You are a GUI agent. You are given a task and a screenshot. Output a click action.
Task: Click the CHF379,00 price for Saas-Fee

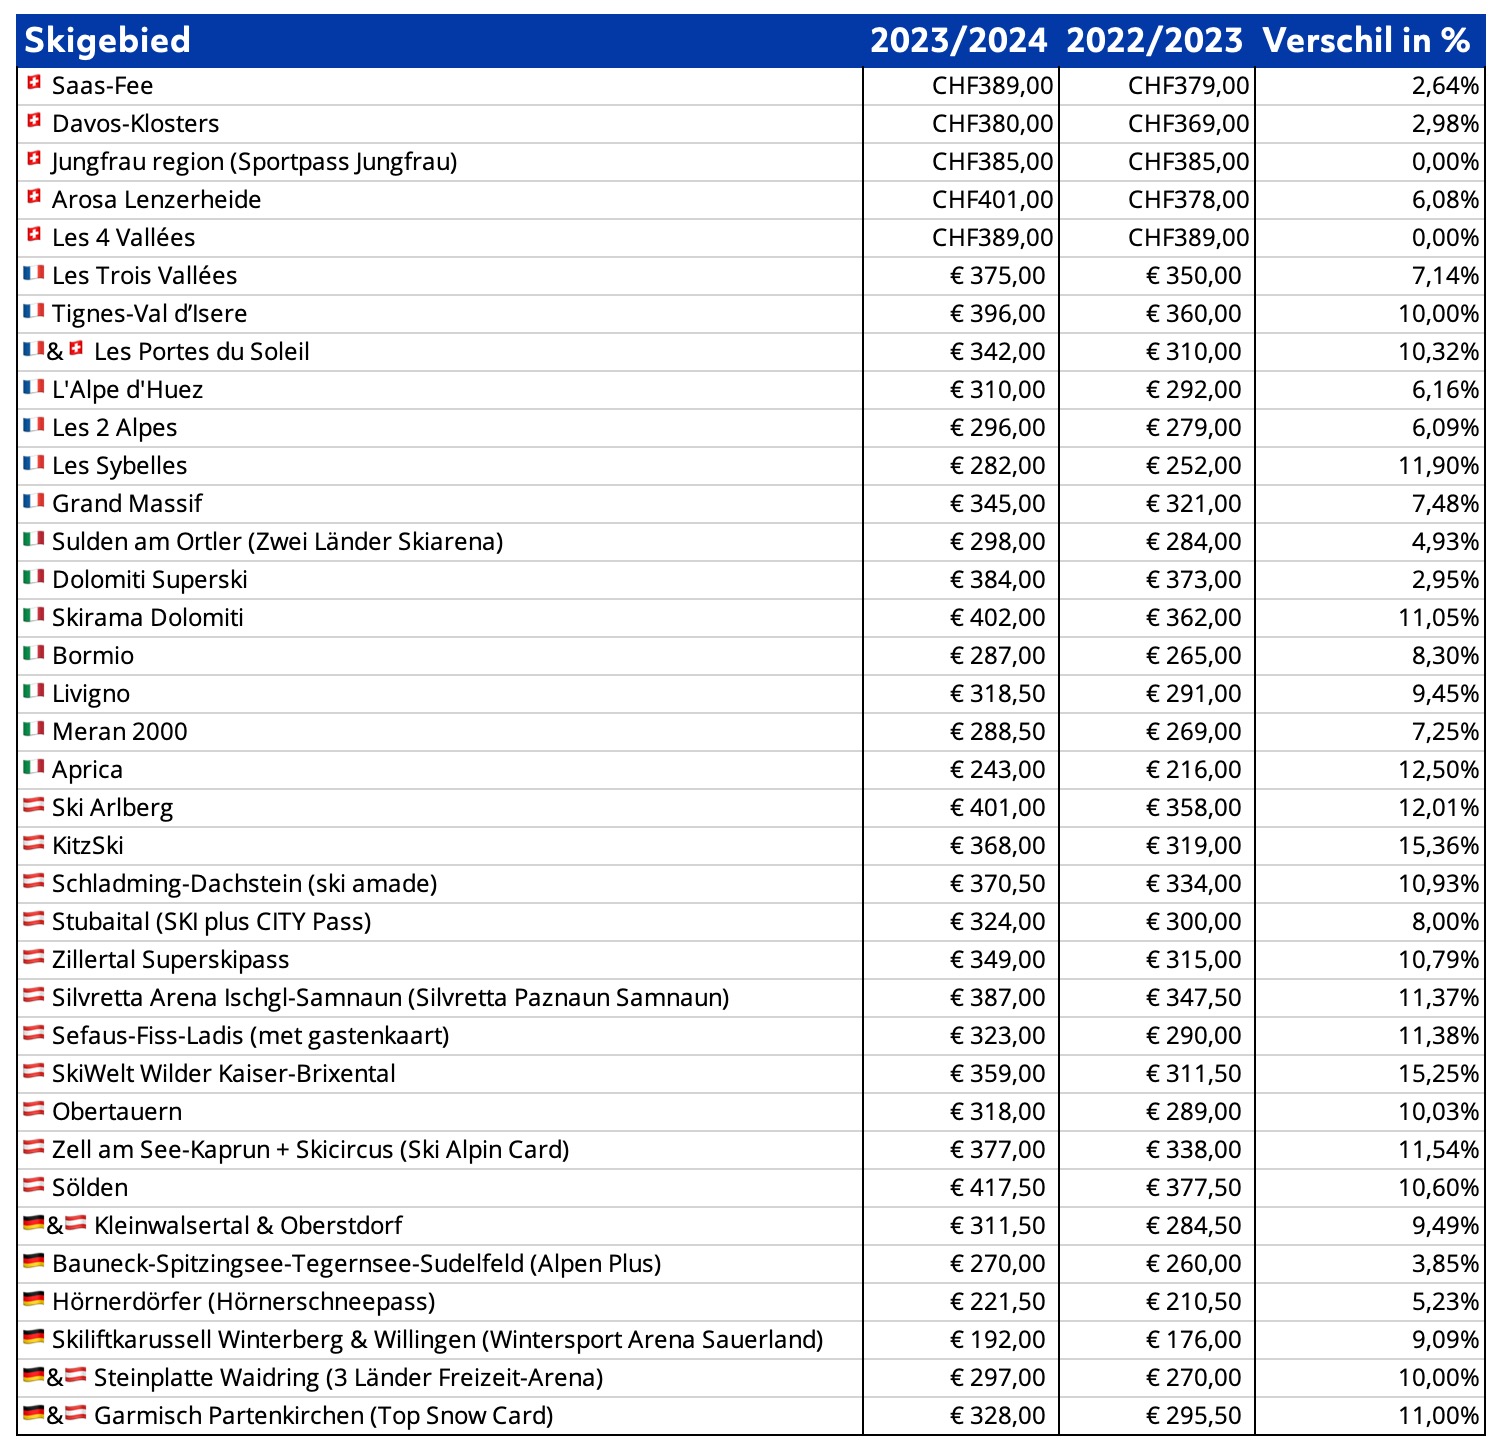1188,86
